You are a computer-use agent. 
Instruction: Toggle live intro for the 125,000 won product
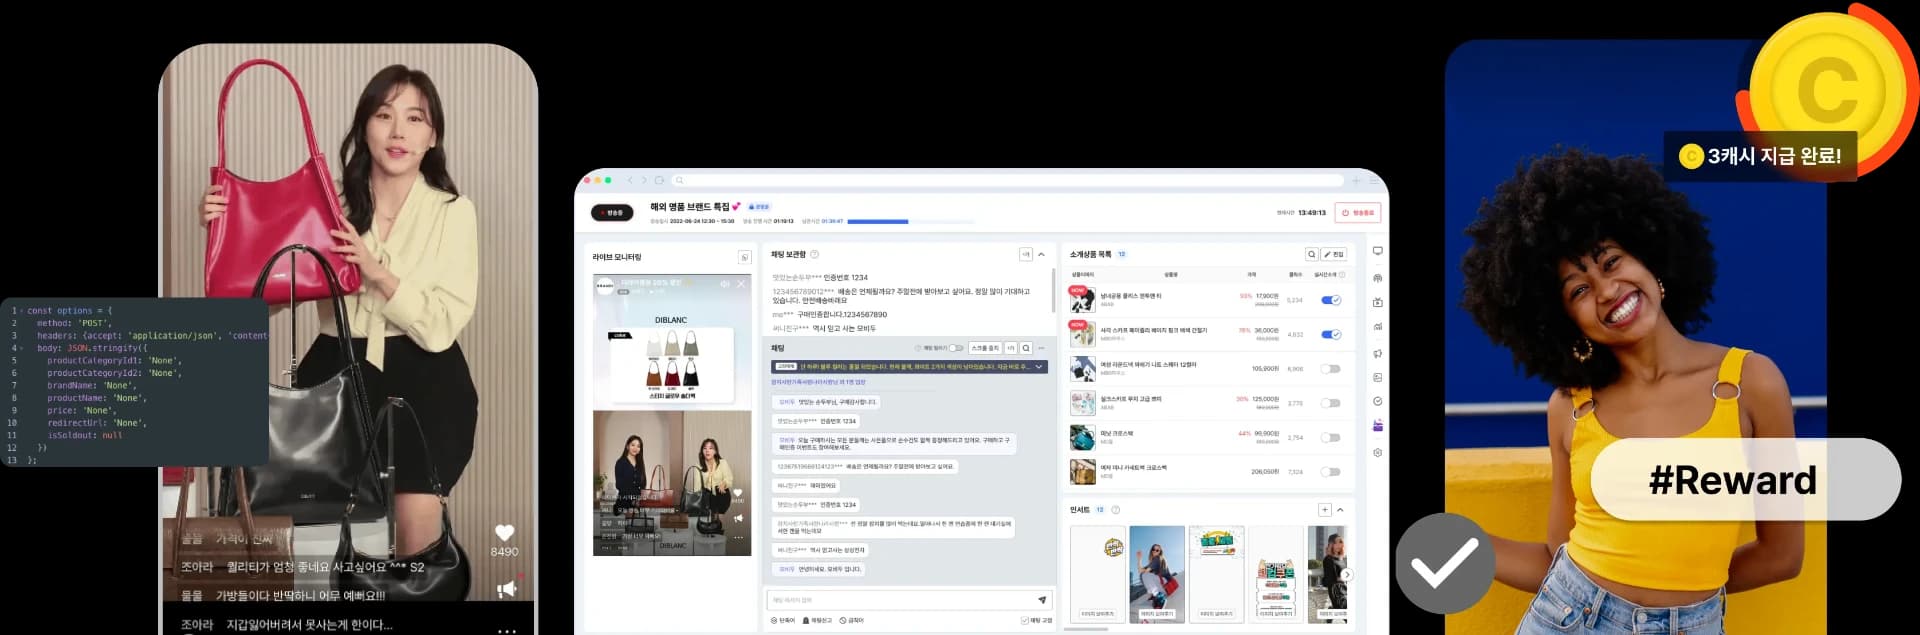coord(1331,403)
